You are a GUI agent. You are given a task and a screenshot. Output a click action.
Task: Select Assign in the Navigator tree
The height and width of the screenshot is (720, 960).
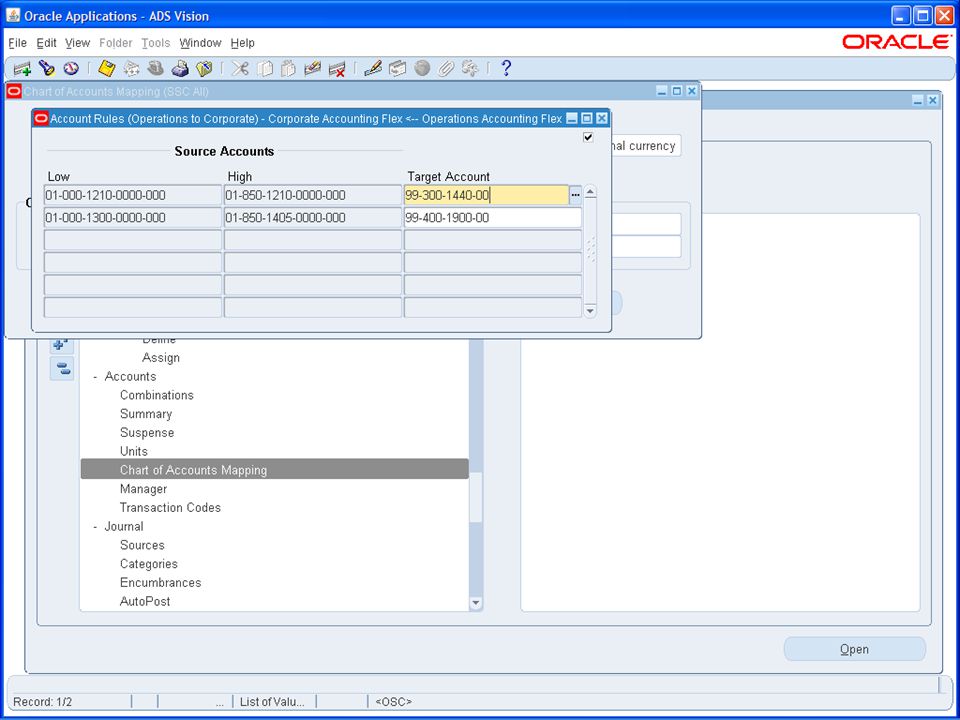(x=161, y=358)
